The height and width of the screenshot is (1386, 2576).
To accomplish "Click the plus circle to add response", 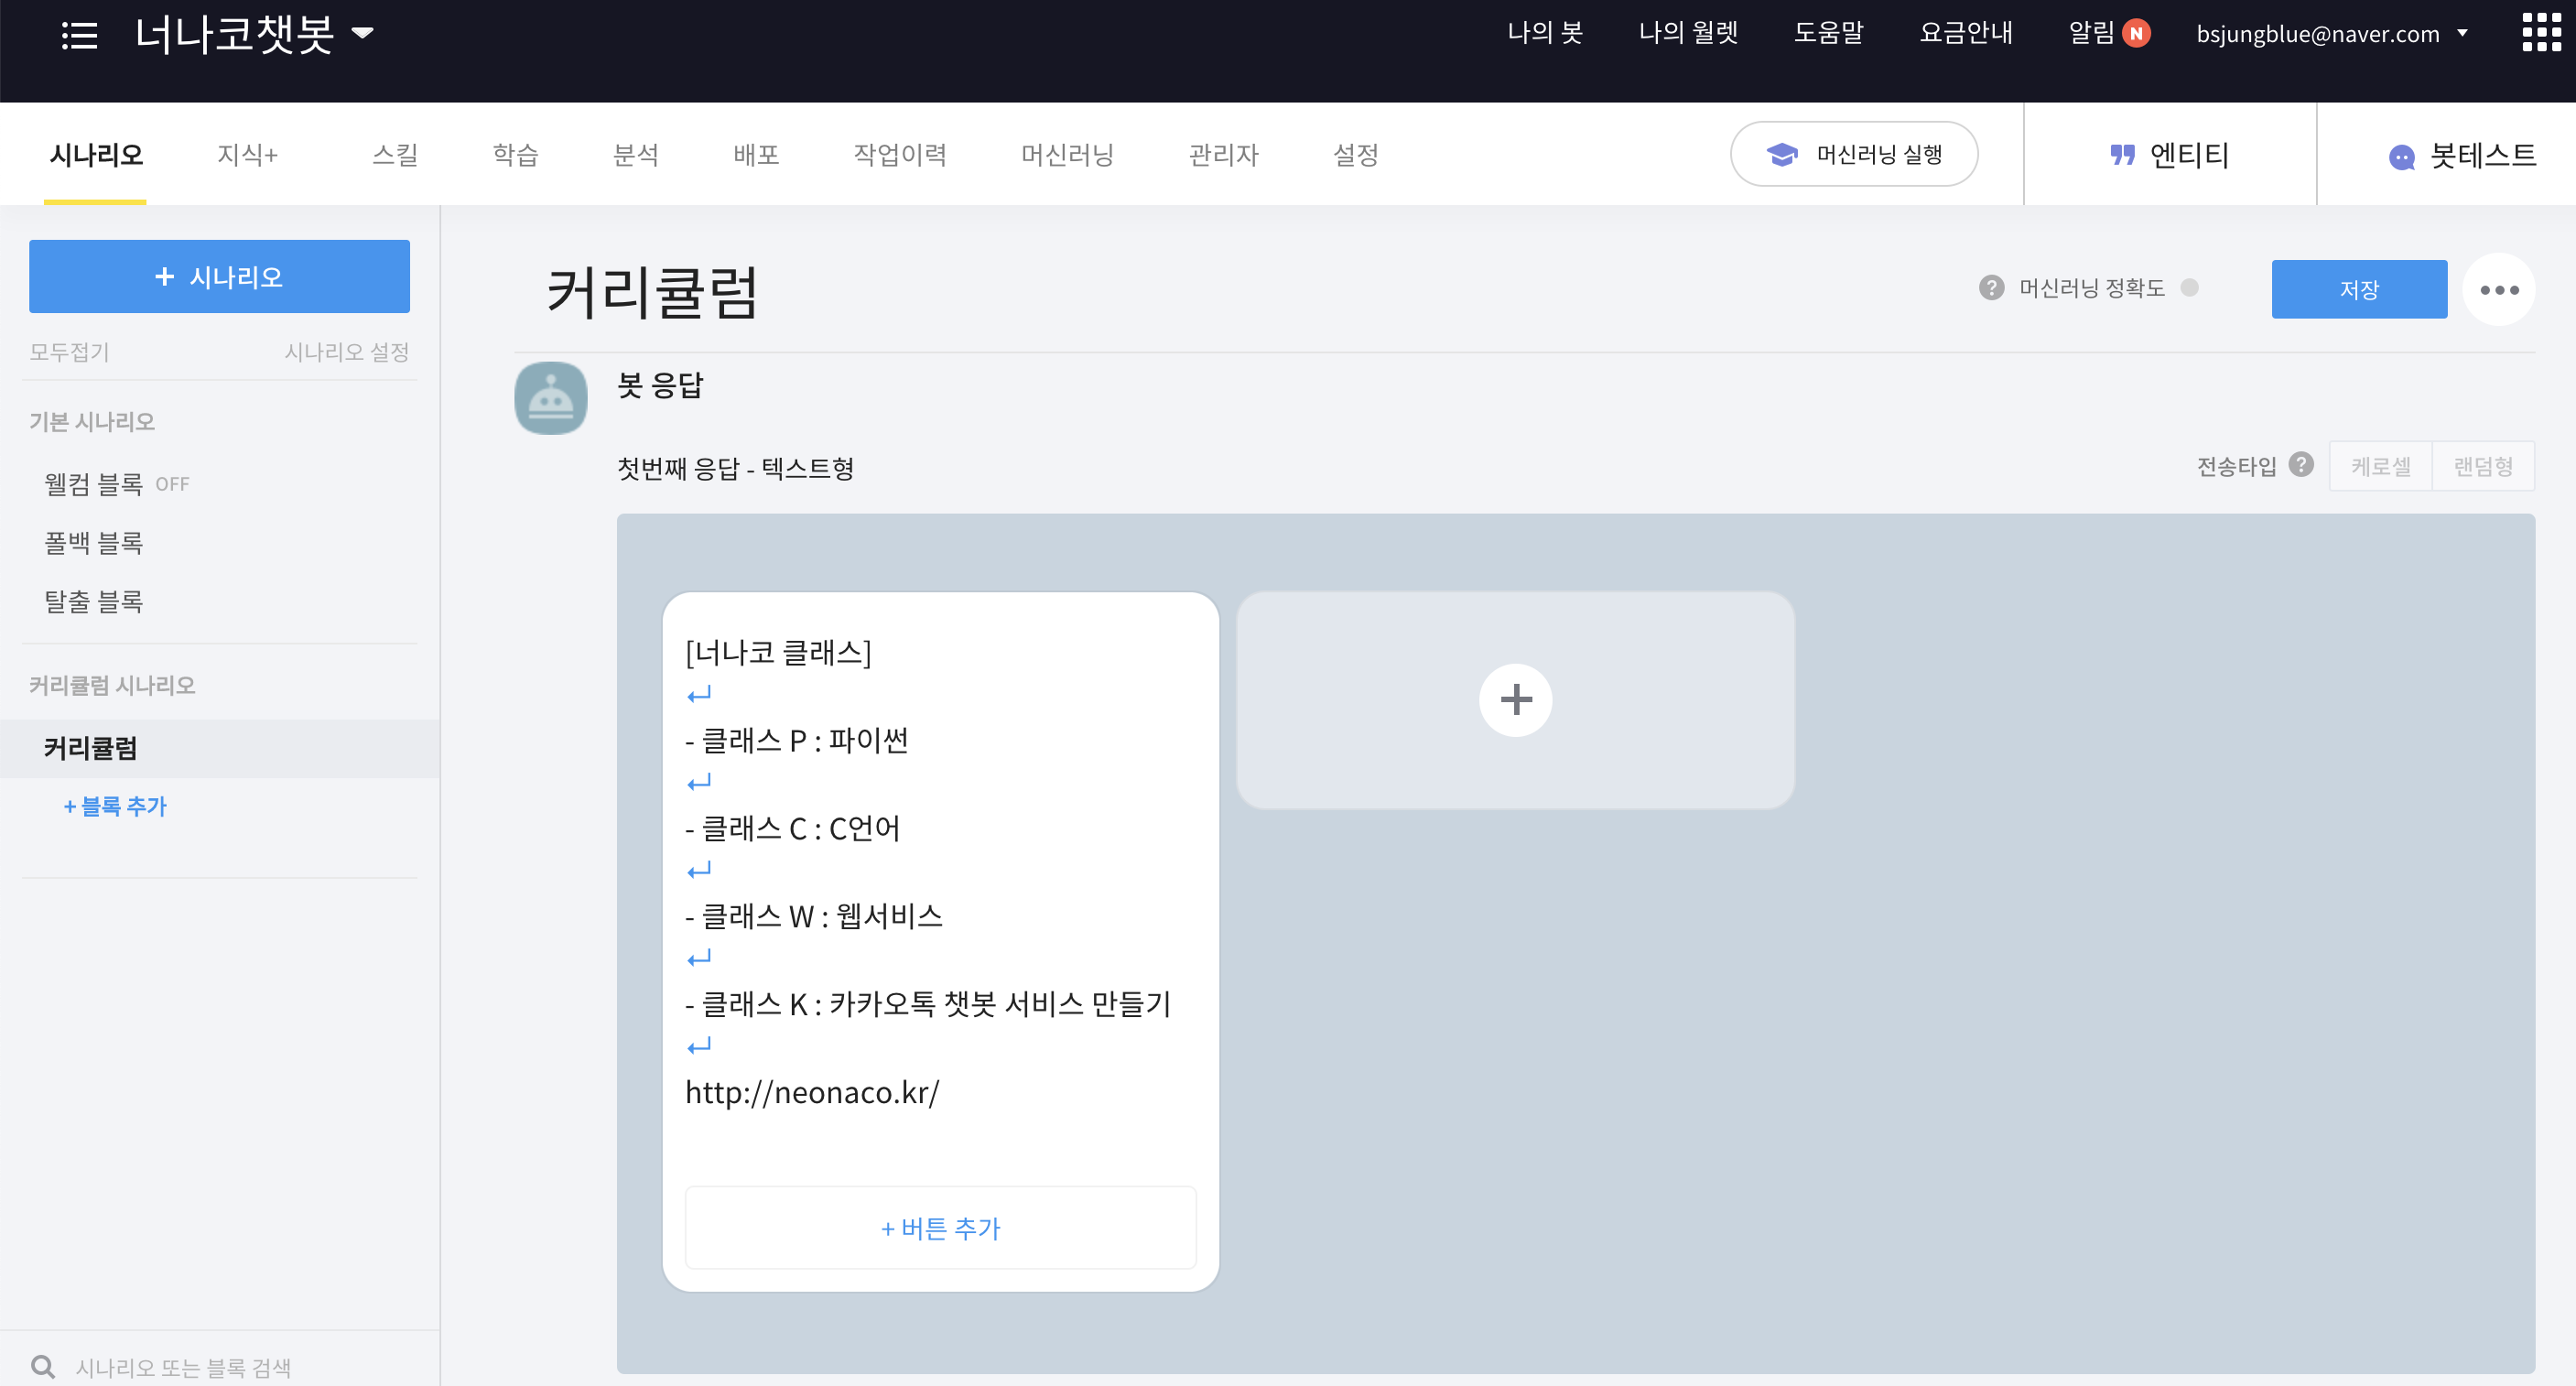I will coord(1515,699).
